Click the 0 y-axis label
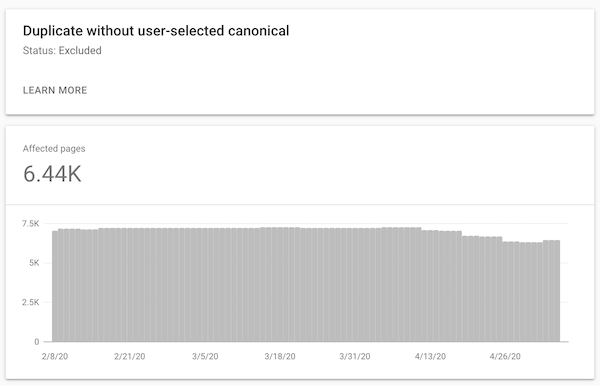The image size is (600, 386). [x=37, y=342]
